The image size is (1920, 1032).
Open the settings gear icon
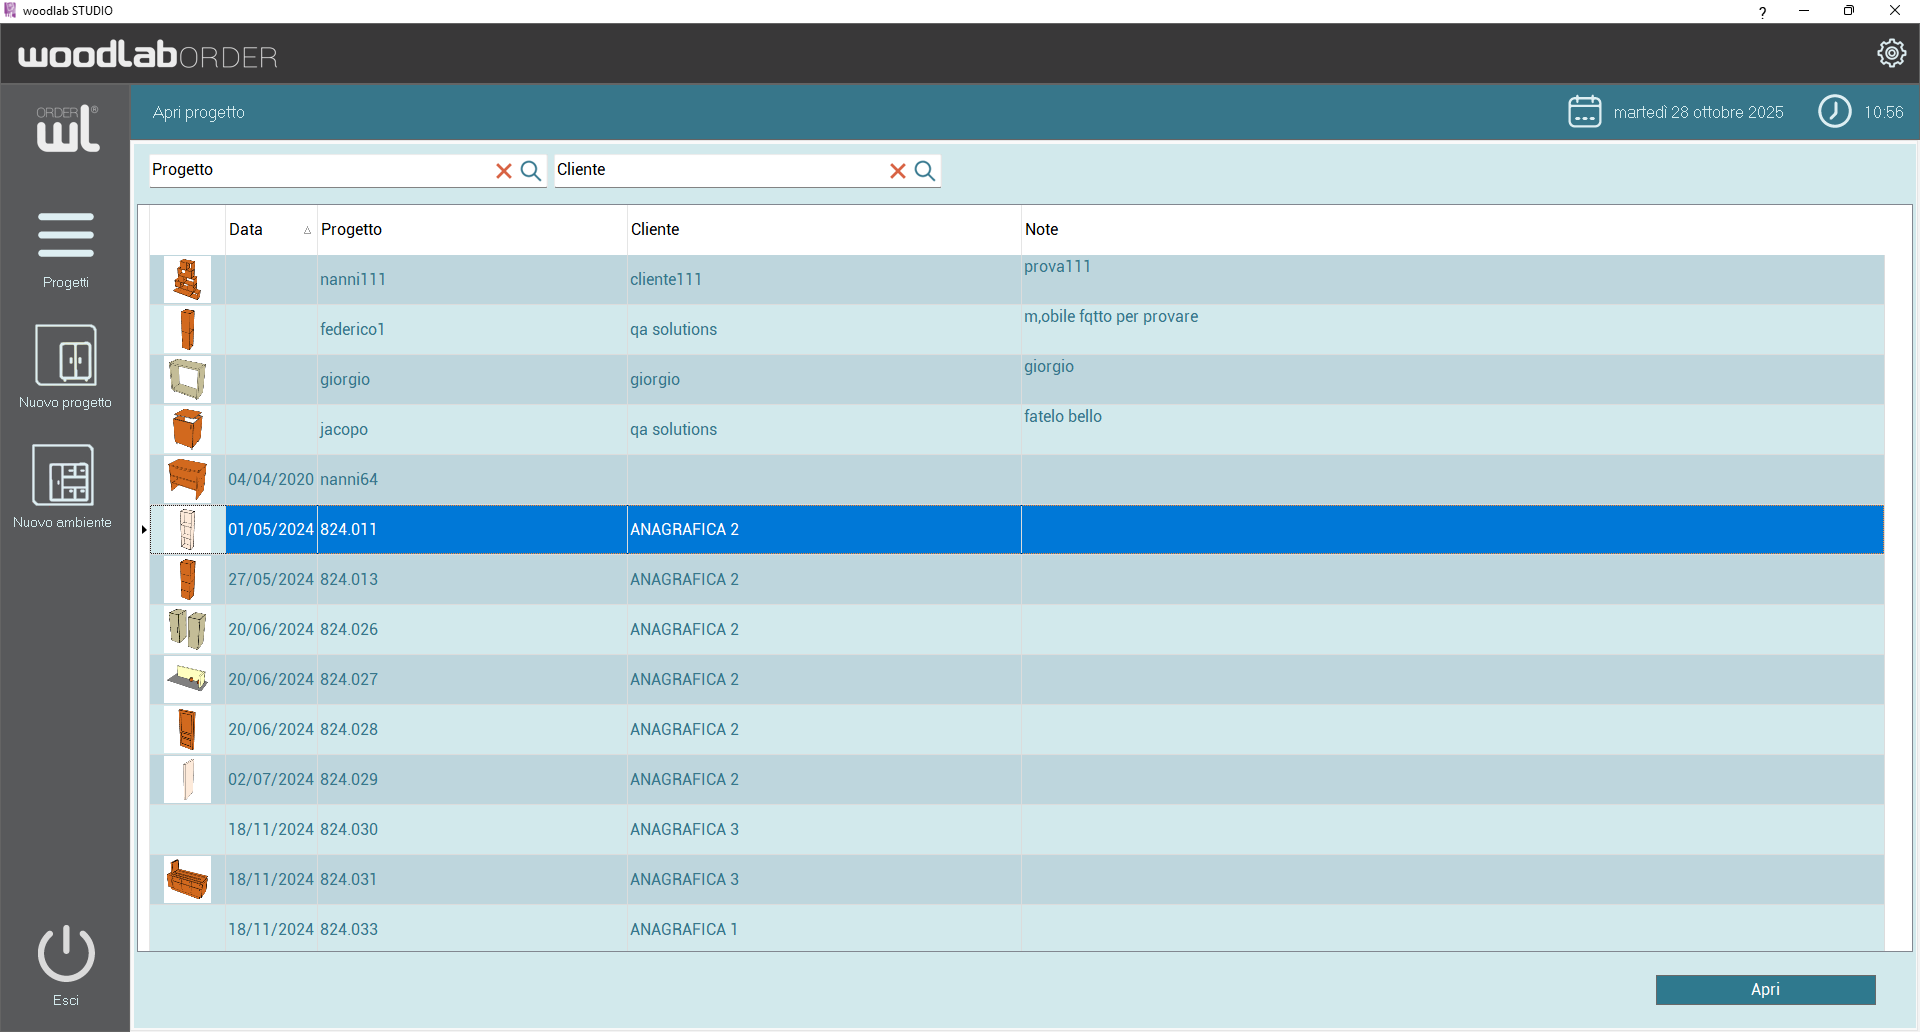point(1891,53)
